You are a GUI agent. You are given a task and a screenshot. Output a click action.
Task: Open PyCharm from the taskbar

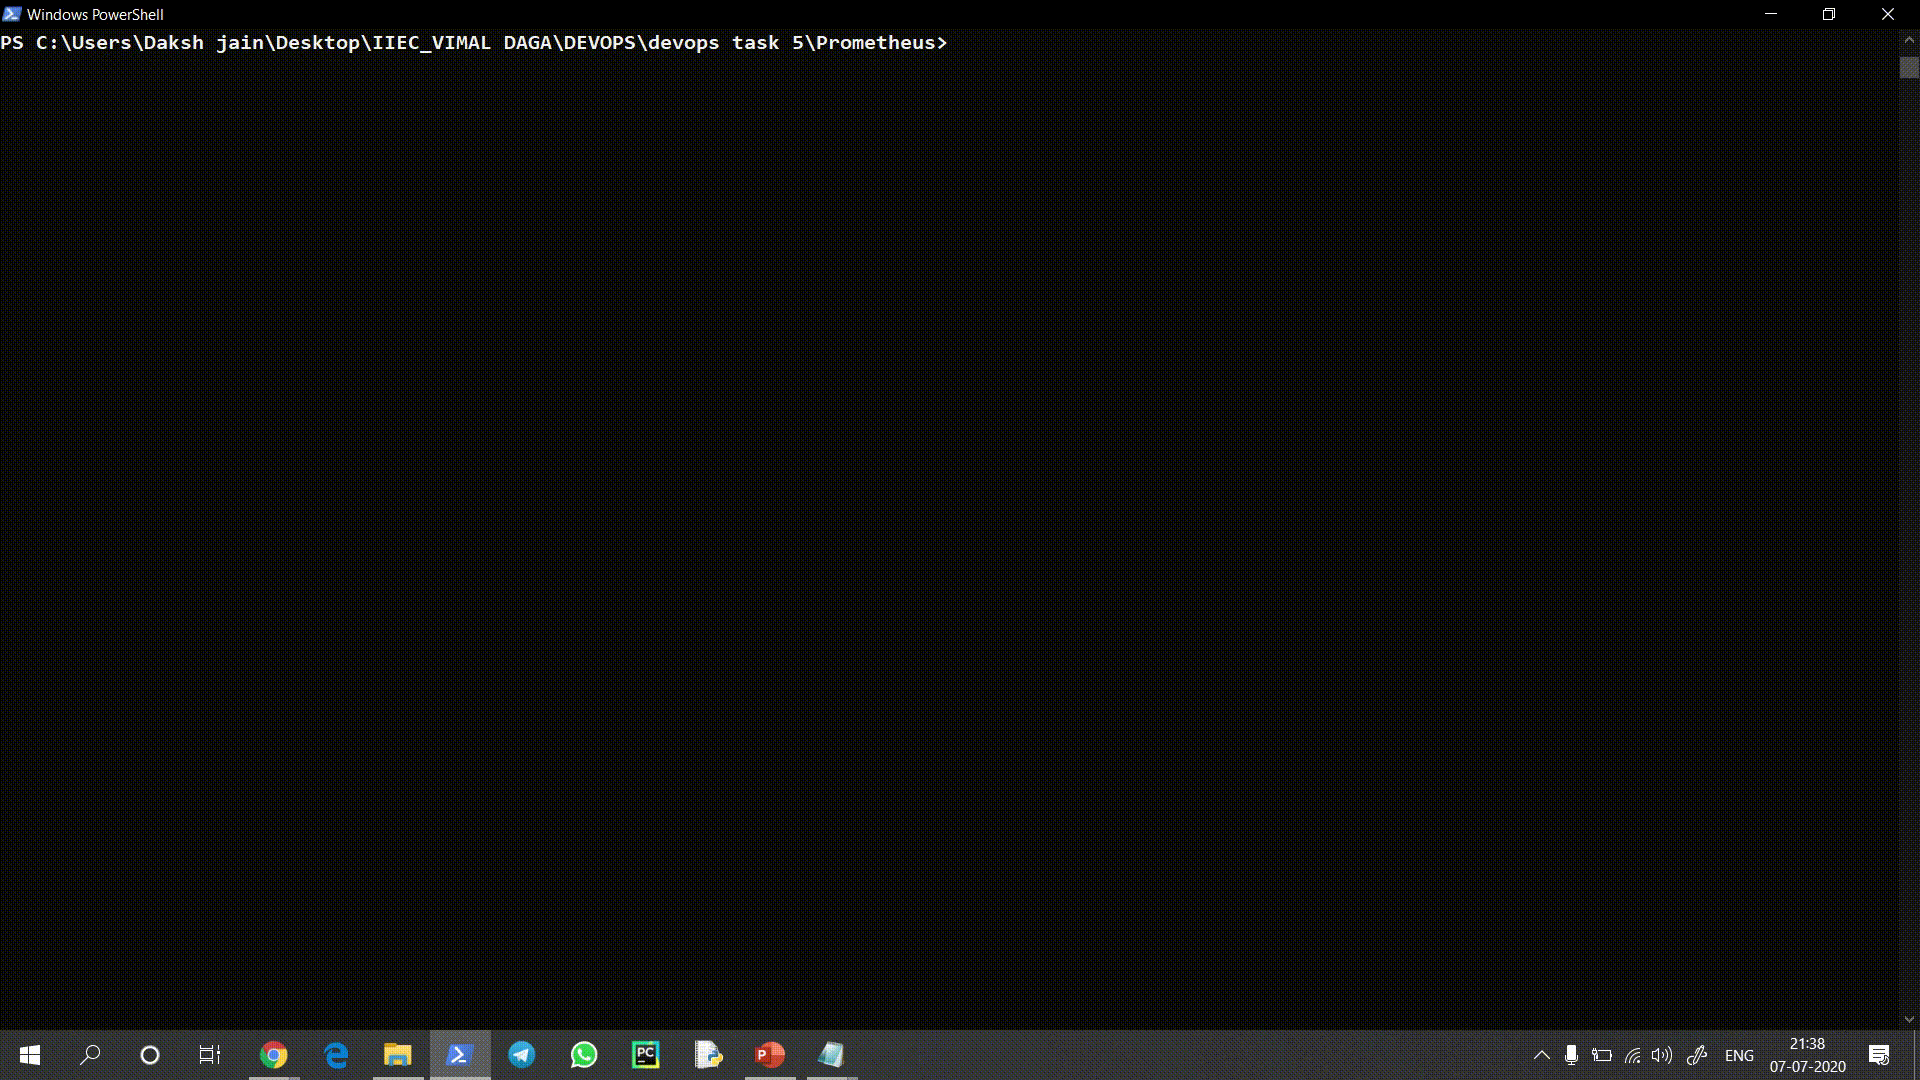coord(646,1055)
